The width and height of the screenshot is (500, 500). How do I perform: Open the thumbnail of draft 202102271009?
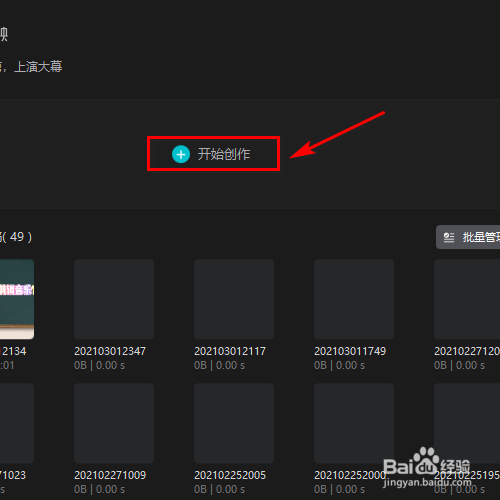pos(114,423)
